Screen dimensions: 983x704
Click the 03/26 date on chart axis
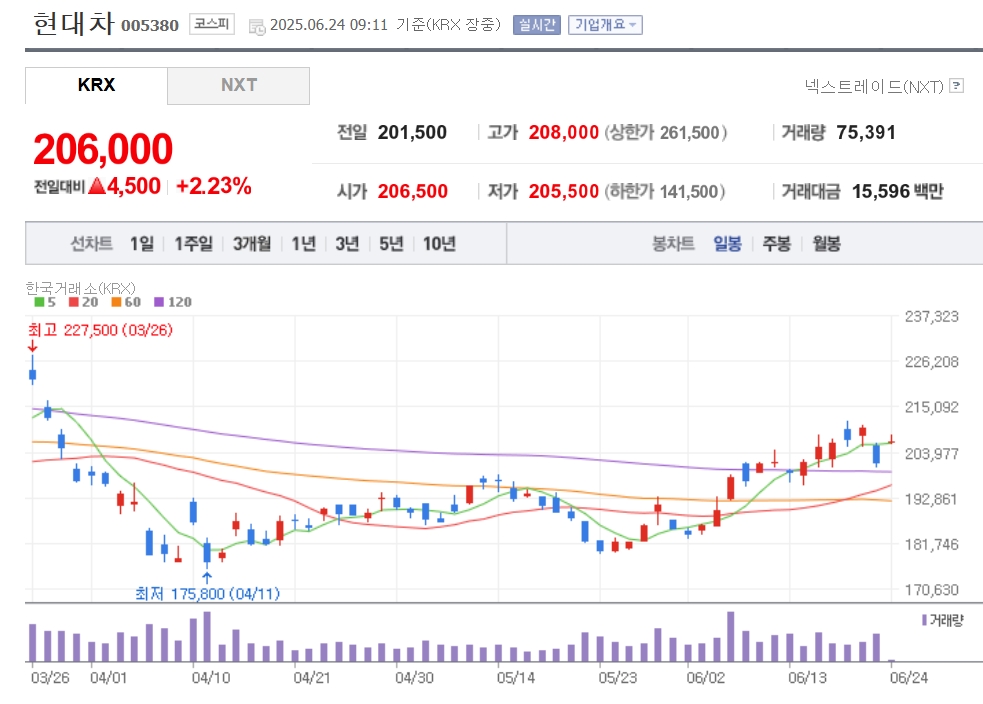(50, 678)
